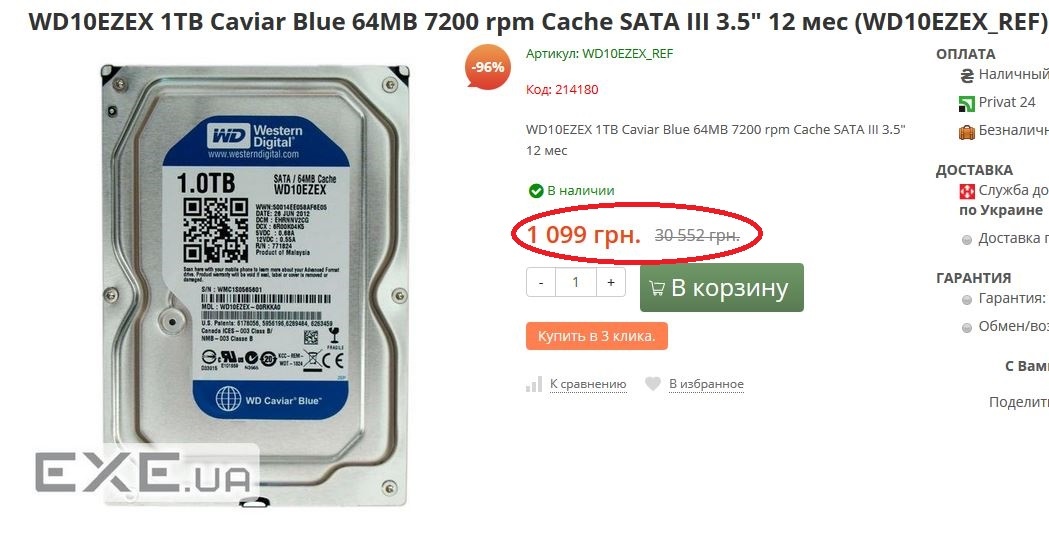
Task: Click the Western Digital hard drive photo
Action: click(x=255, y=284)
